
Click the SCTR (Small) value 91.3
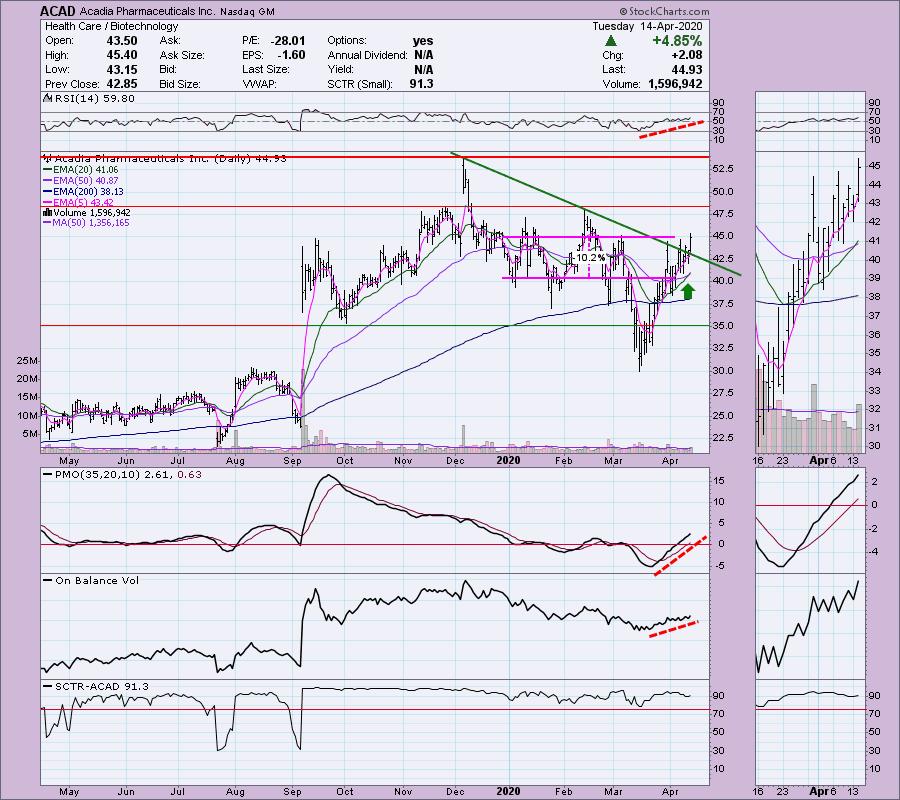click(x=421, y=84)
